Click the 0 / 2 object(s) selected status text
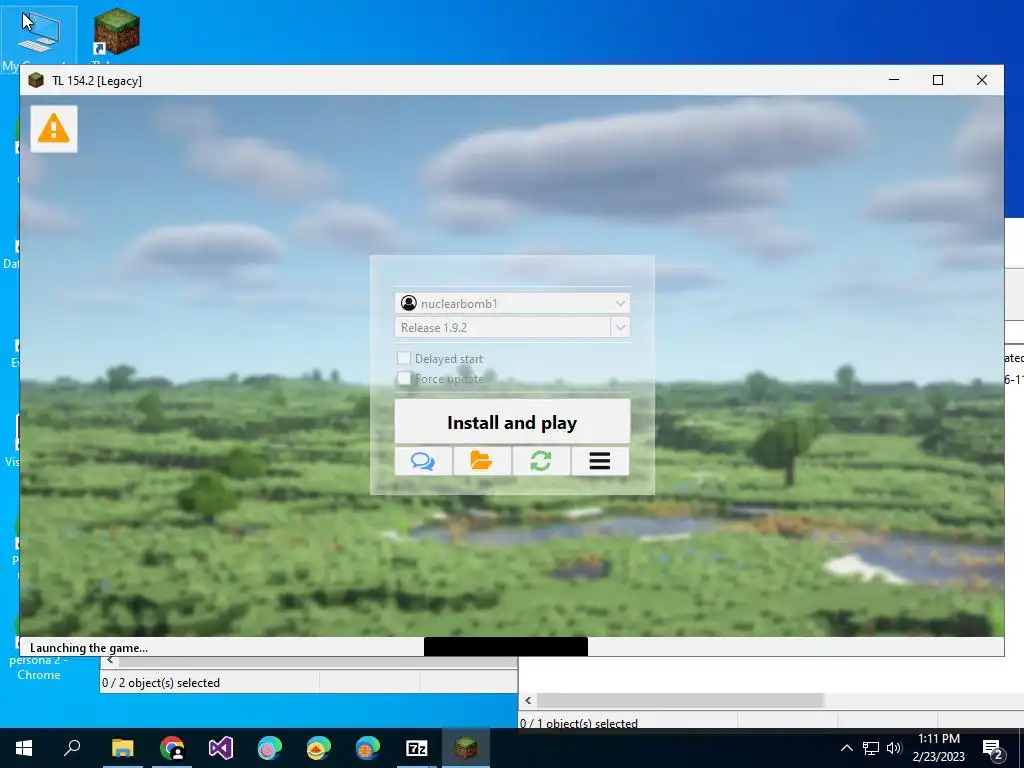 (x=161, y=682)
